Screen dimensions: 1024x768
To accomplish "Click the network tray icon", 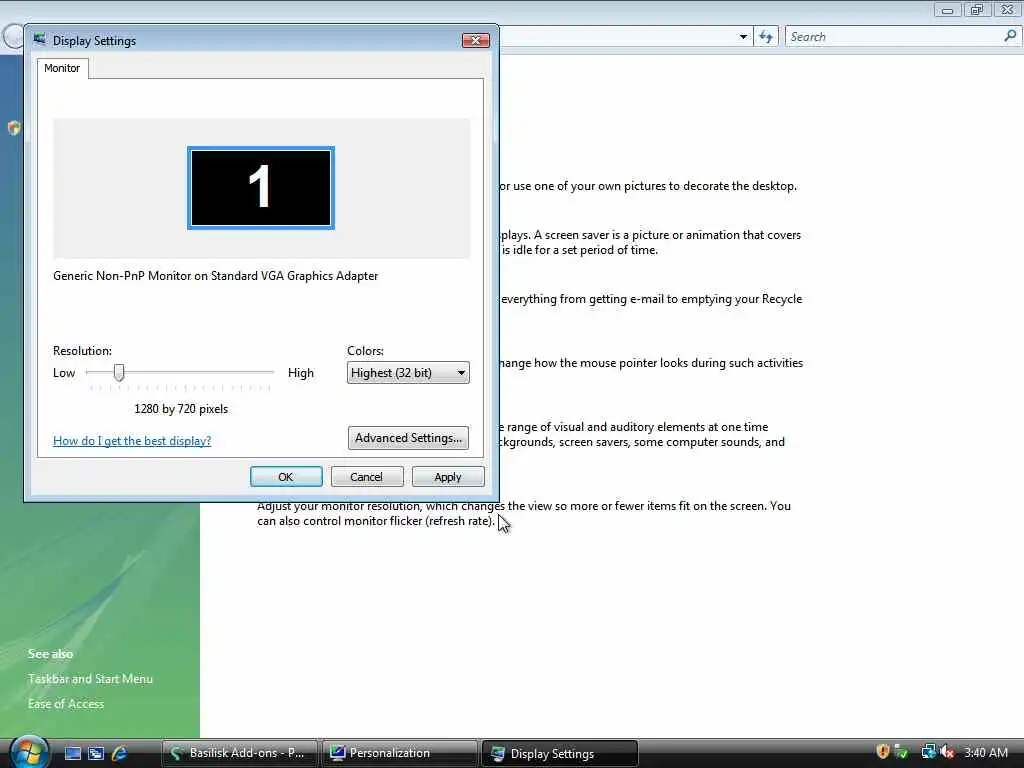I will pyautogui.click(x=928, y=752).
